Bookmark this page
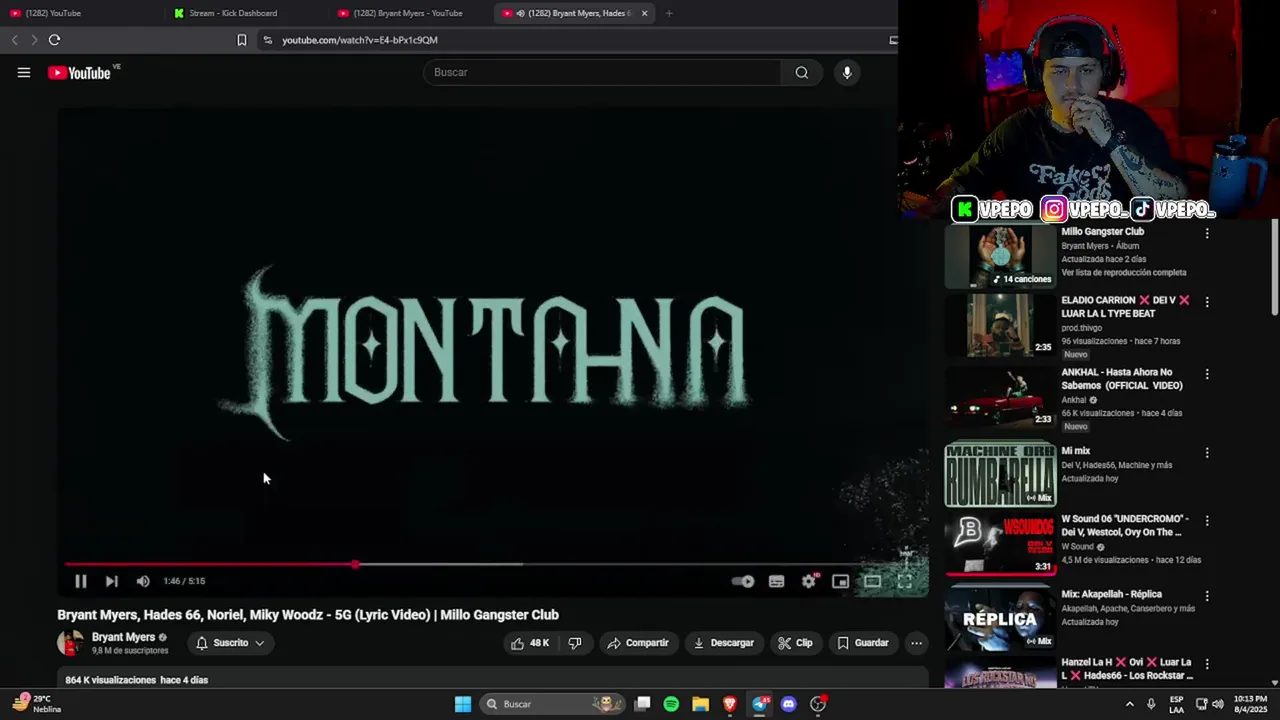This screenshot has width=1280, height=720. 241,40
